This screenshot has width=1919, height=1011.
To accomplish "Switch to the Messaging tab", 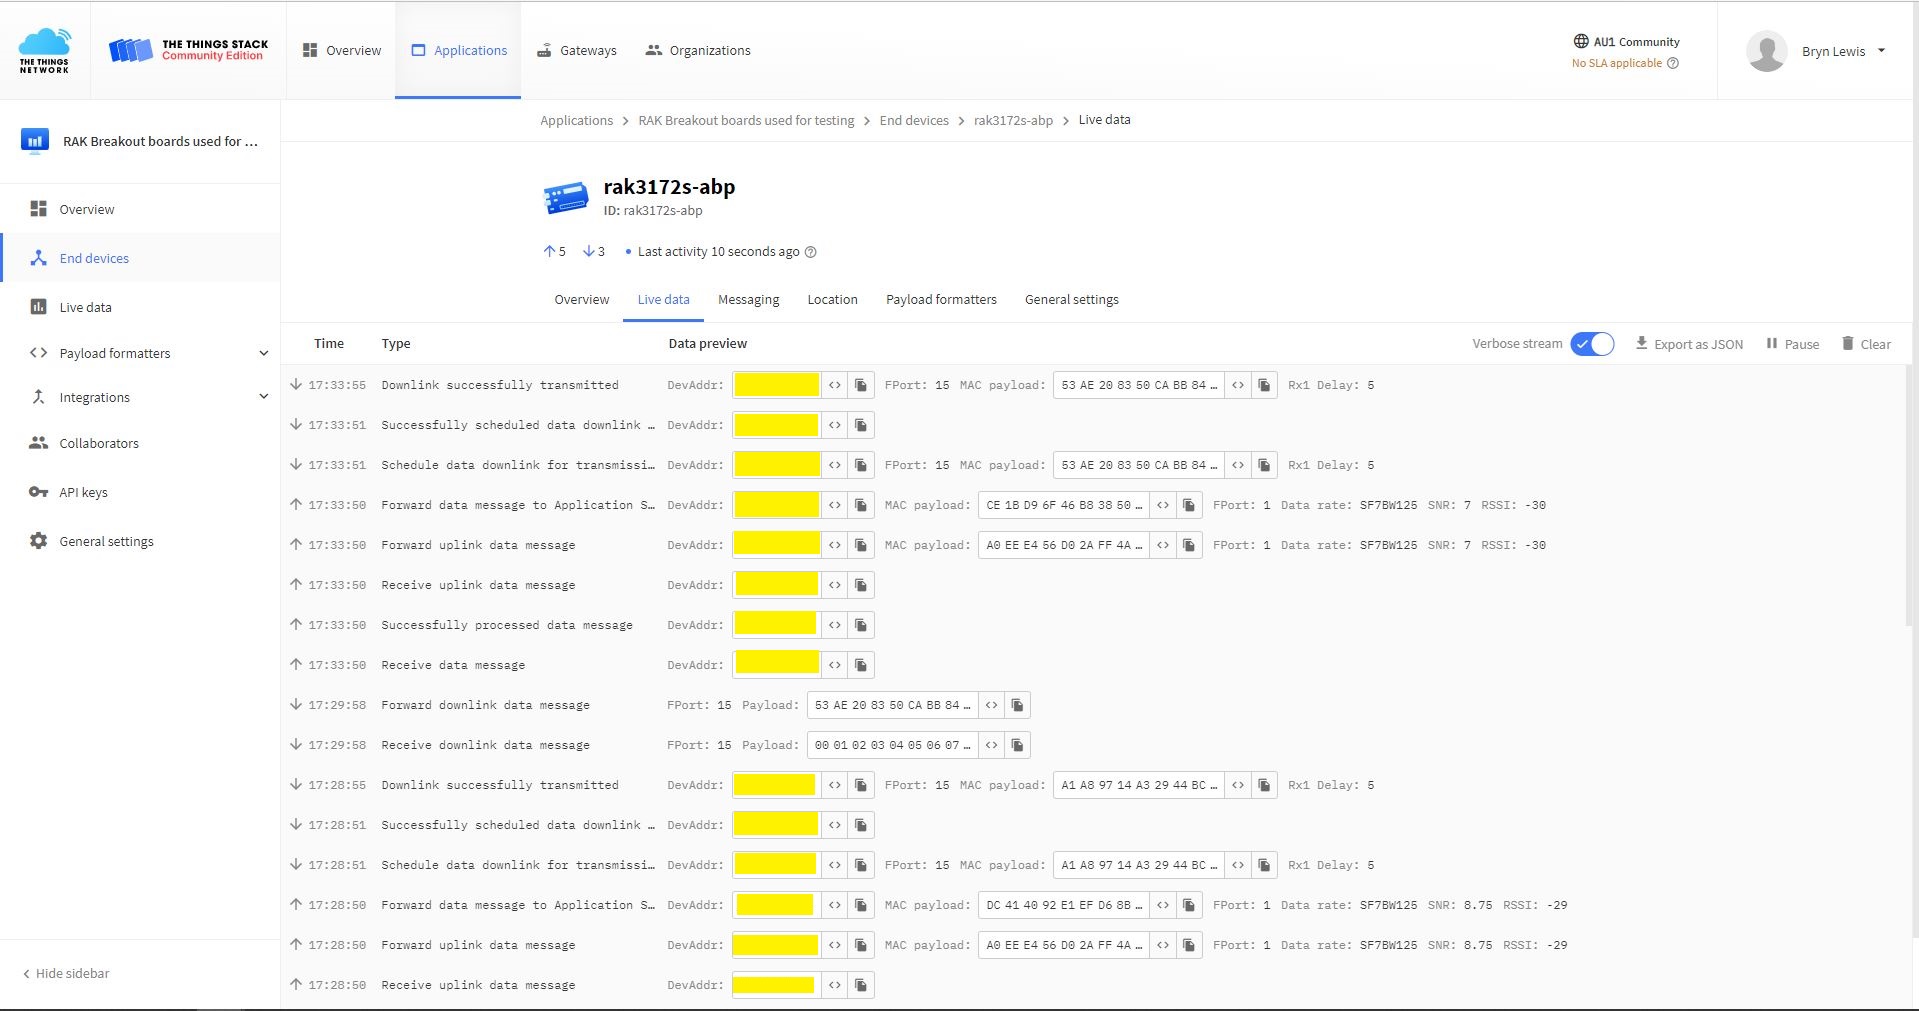I will (x=748, y=300).
